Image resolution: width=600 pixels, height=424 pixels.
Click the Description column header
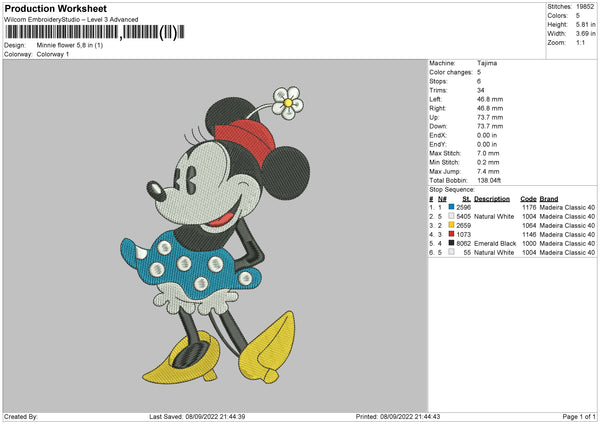pos(492,198)
